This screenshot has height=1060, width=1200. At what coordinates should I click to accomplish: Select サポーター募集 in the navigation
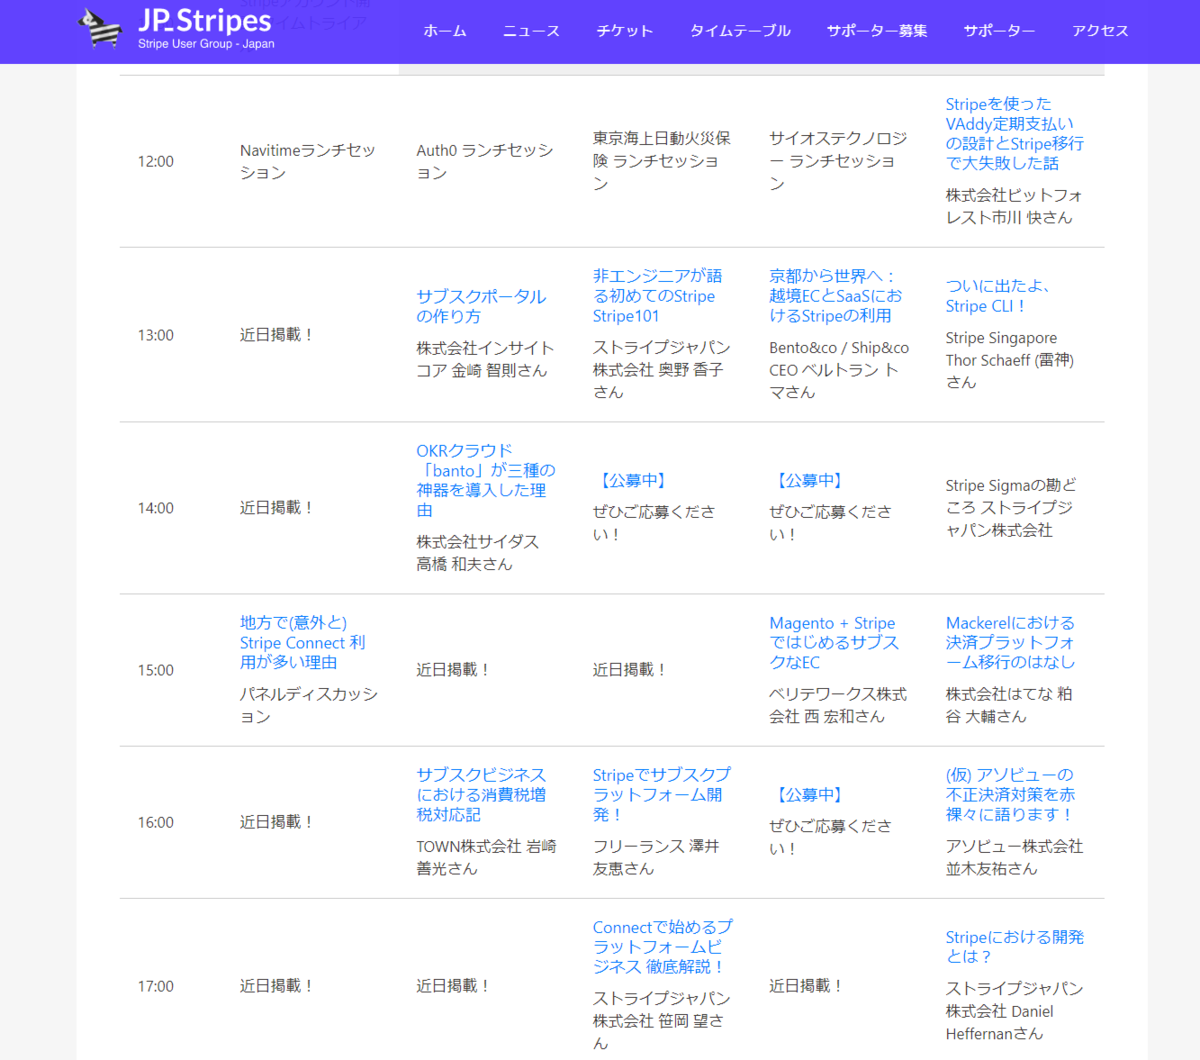tap(877, 31)
